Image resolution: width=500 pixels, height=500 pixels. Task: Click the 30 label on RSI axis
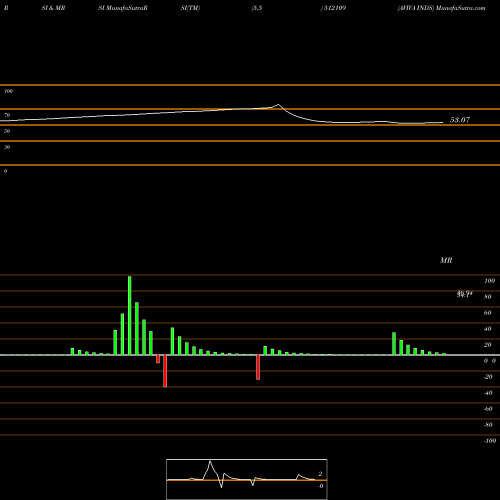[x=7, y=147]
